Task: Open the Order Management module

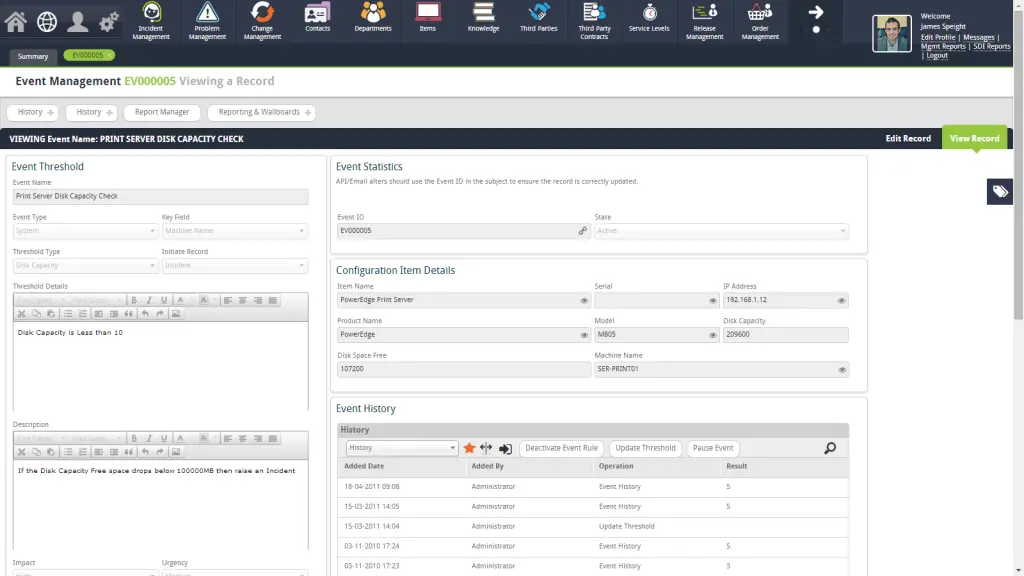Action: tap(760, 21)
